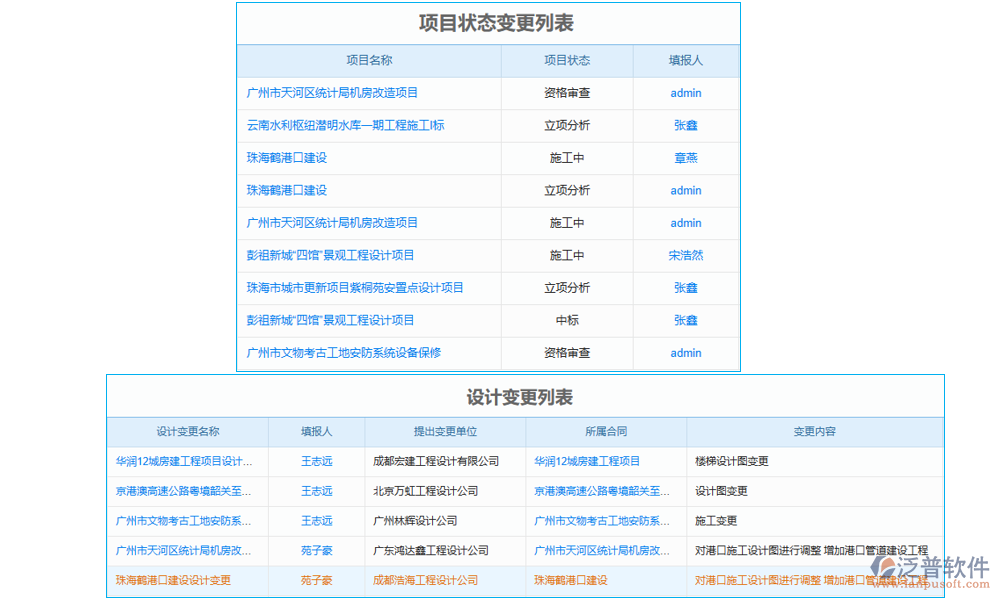Click admin next to 资格审查 status
This screenshot has width=1000, height=600.
point(686,93)
